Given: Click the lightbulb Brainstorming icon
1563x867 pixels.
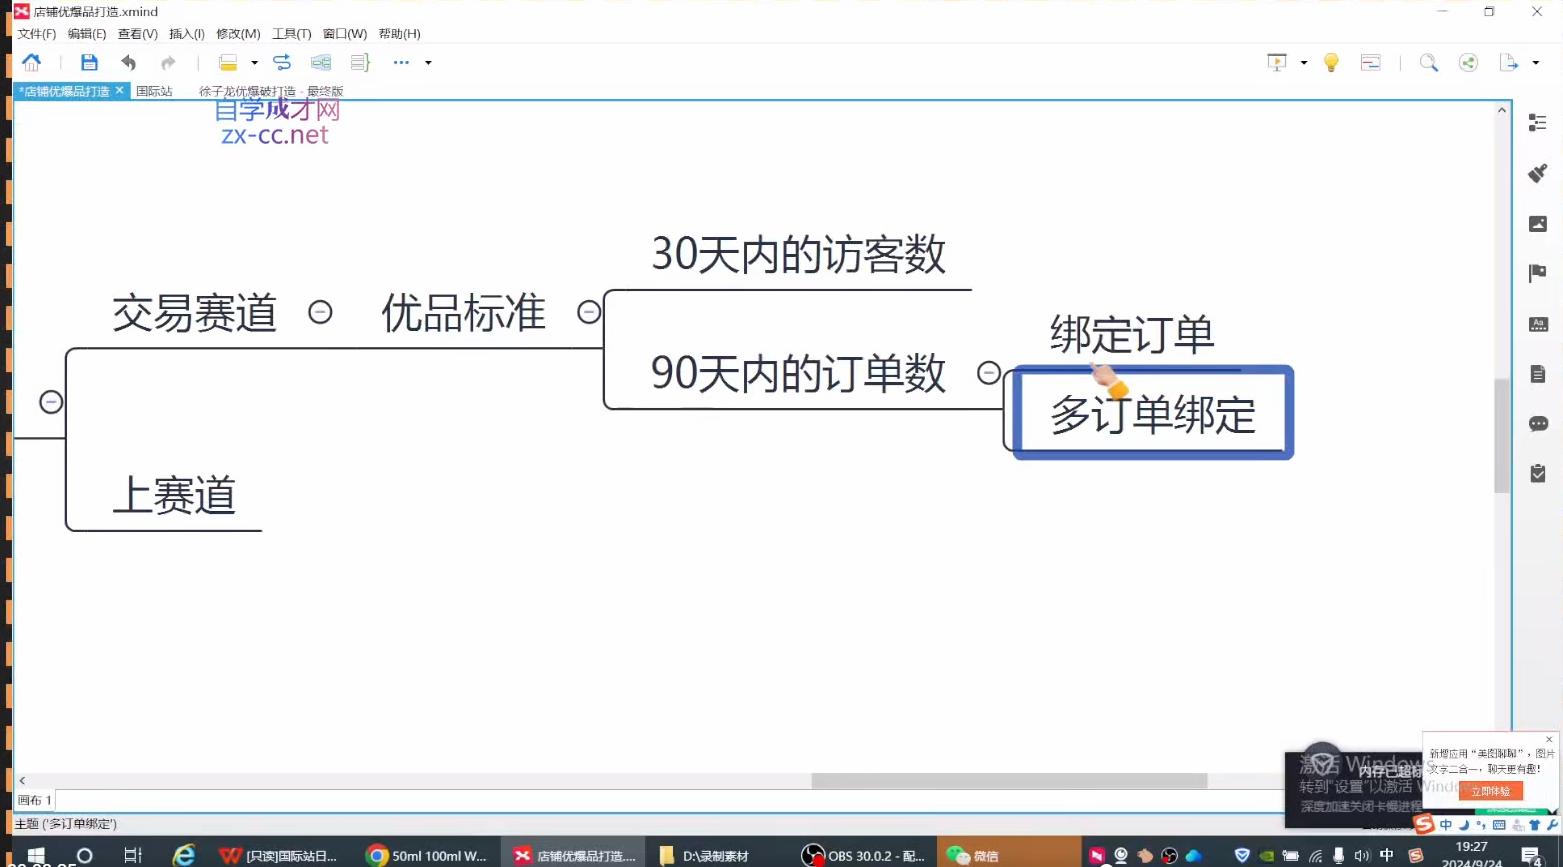Looking at the screenshot, I should [x=1331, y=63].
